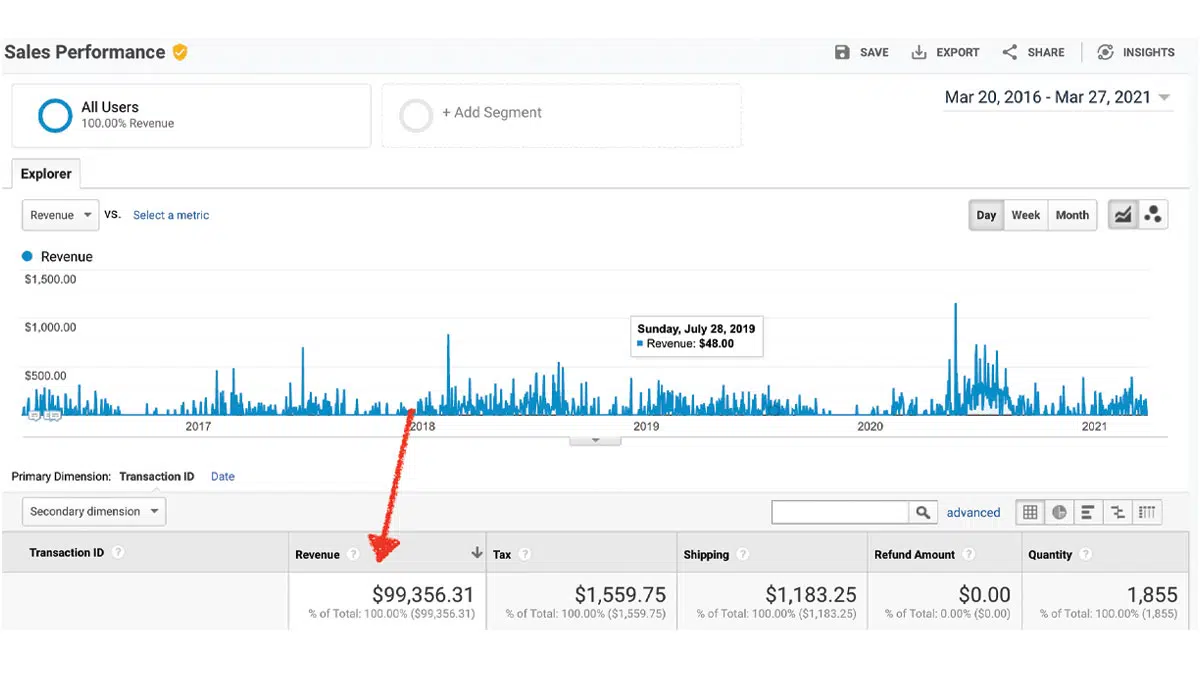Screen dimensions: 1200x675
Task: Select the motion chart visualization icon
Action: (x=1153, y=214)
